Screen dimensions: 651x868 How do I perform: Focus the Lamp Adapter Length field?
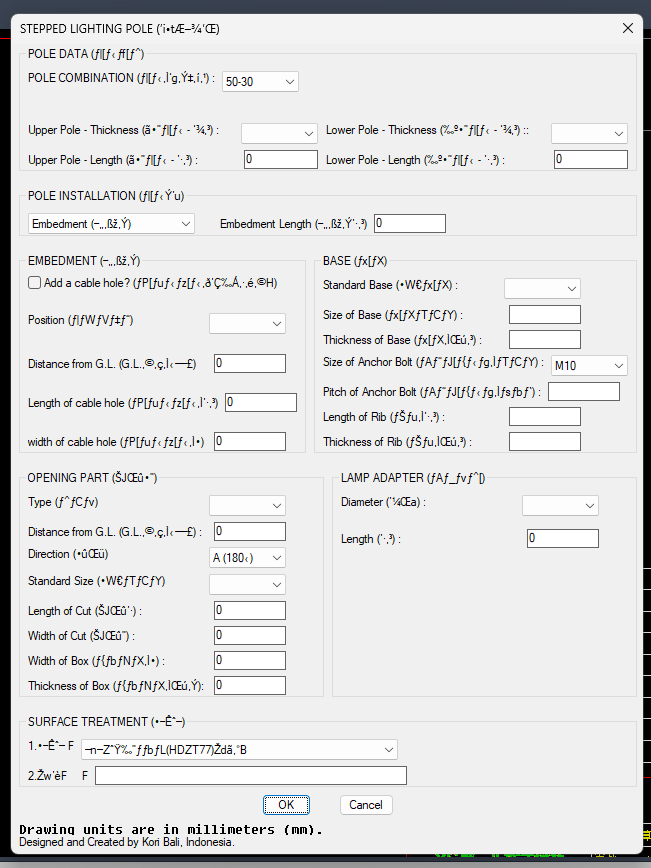point(562,539)
